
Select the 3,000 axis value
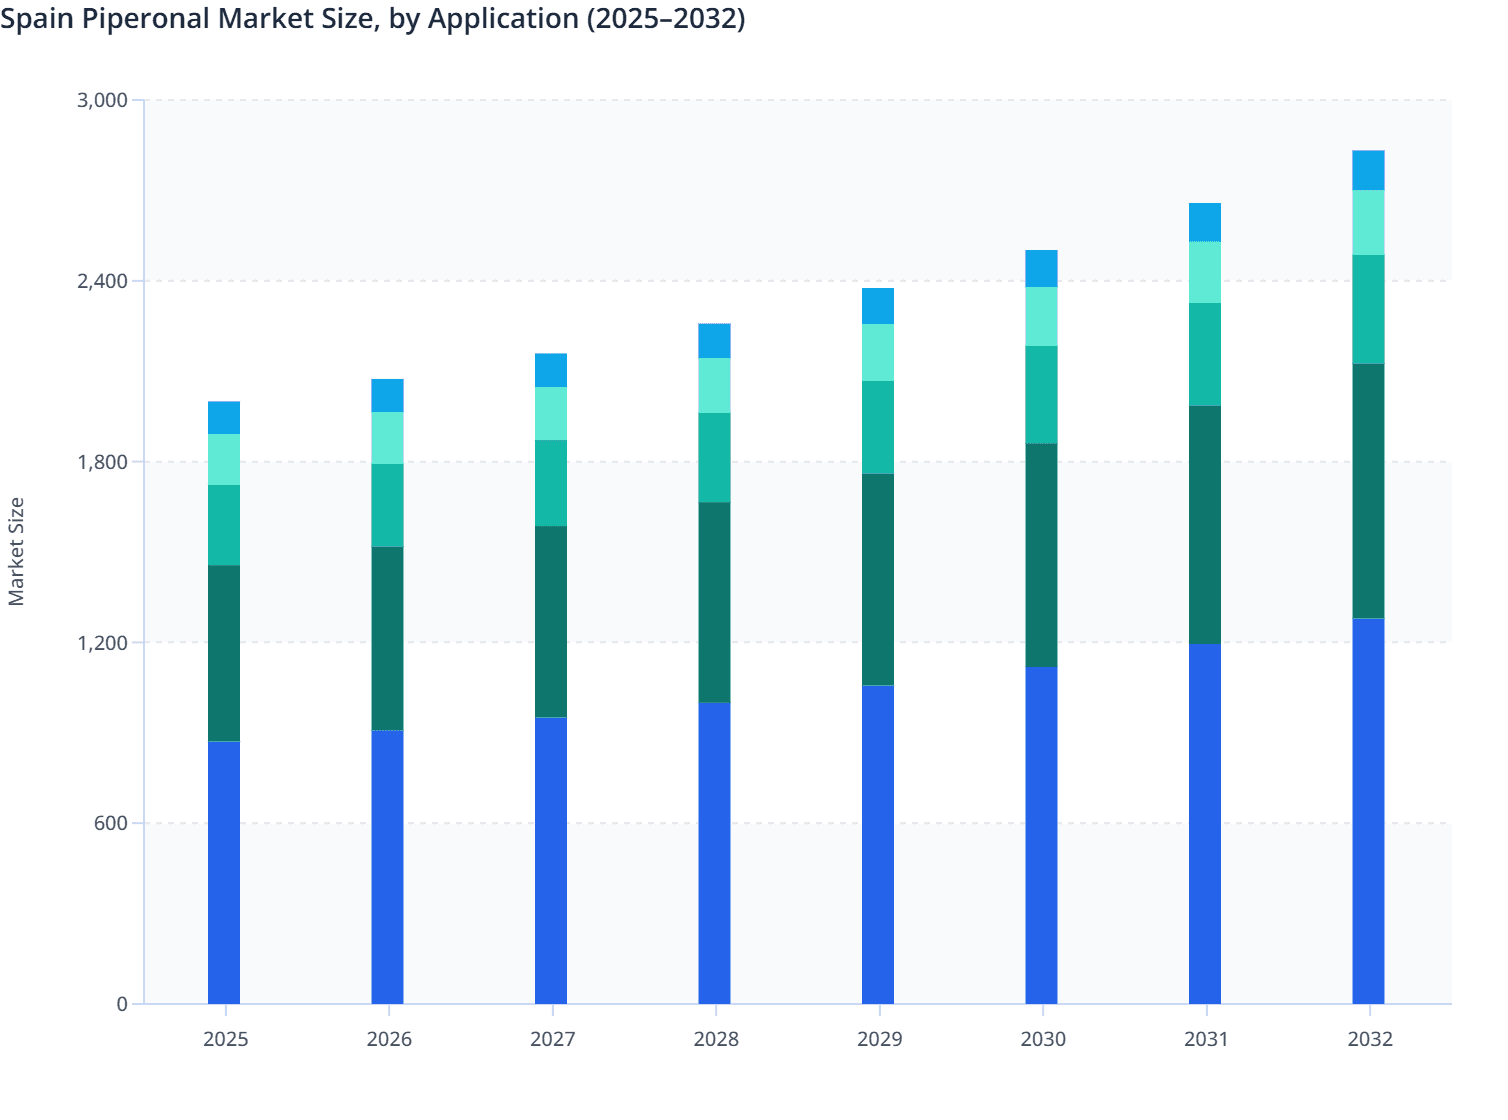point(103,100)
